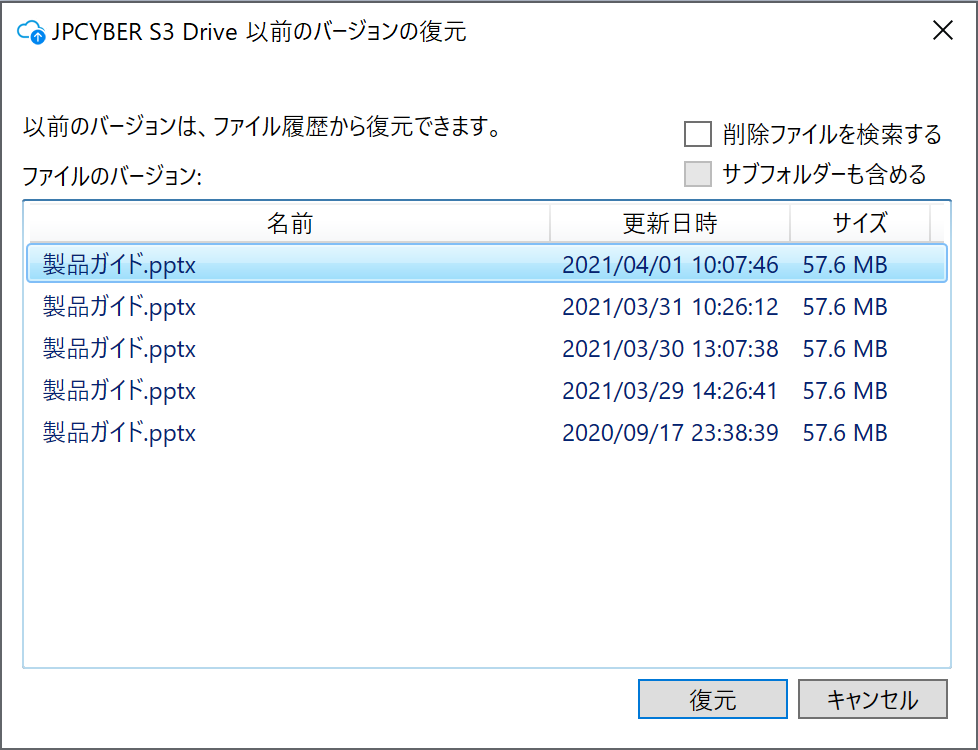
Task: Click 57.6 MB size in 2021/03/29 row
Action: (x=845, y=391)
